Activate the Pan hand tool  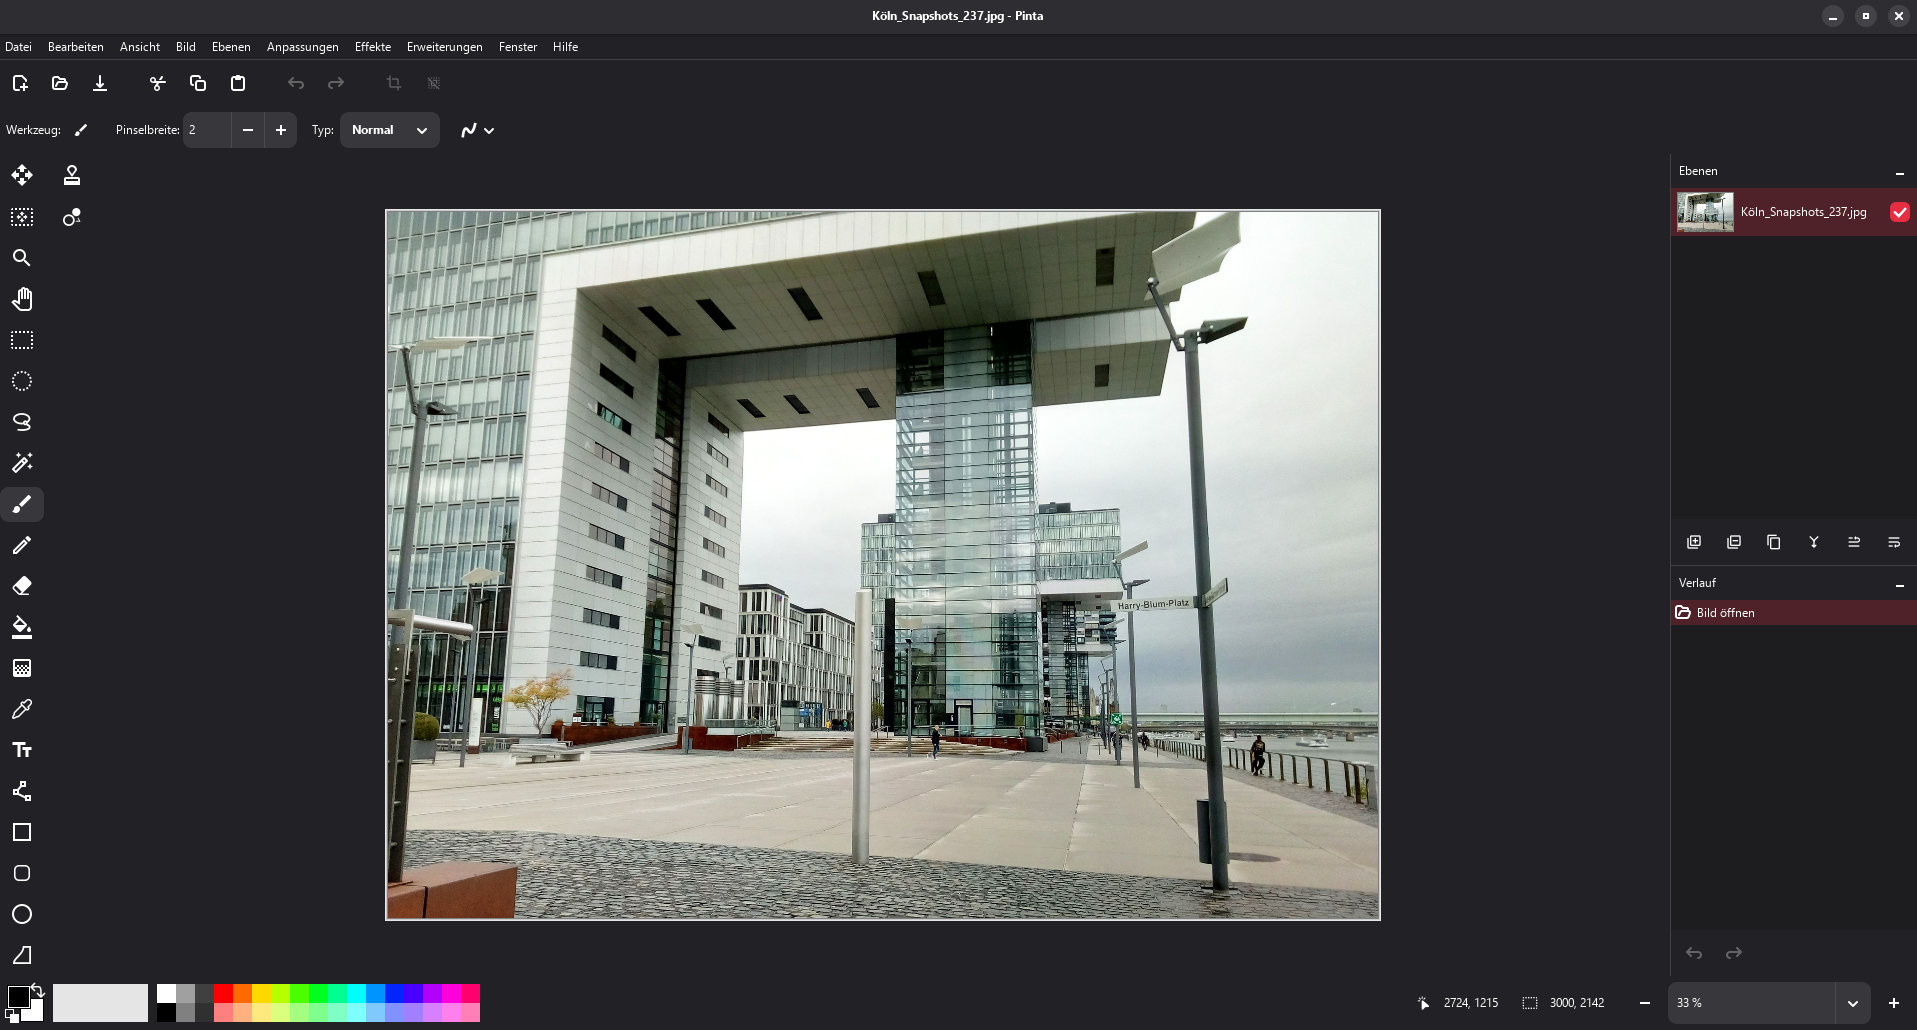[22, 299]
